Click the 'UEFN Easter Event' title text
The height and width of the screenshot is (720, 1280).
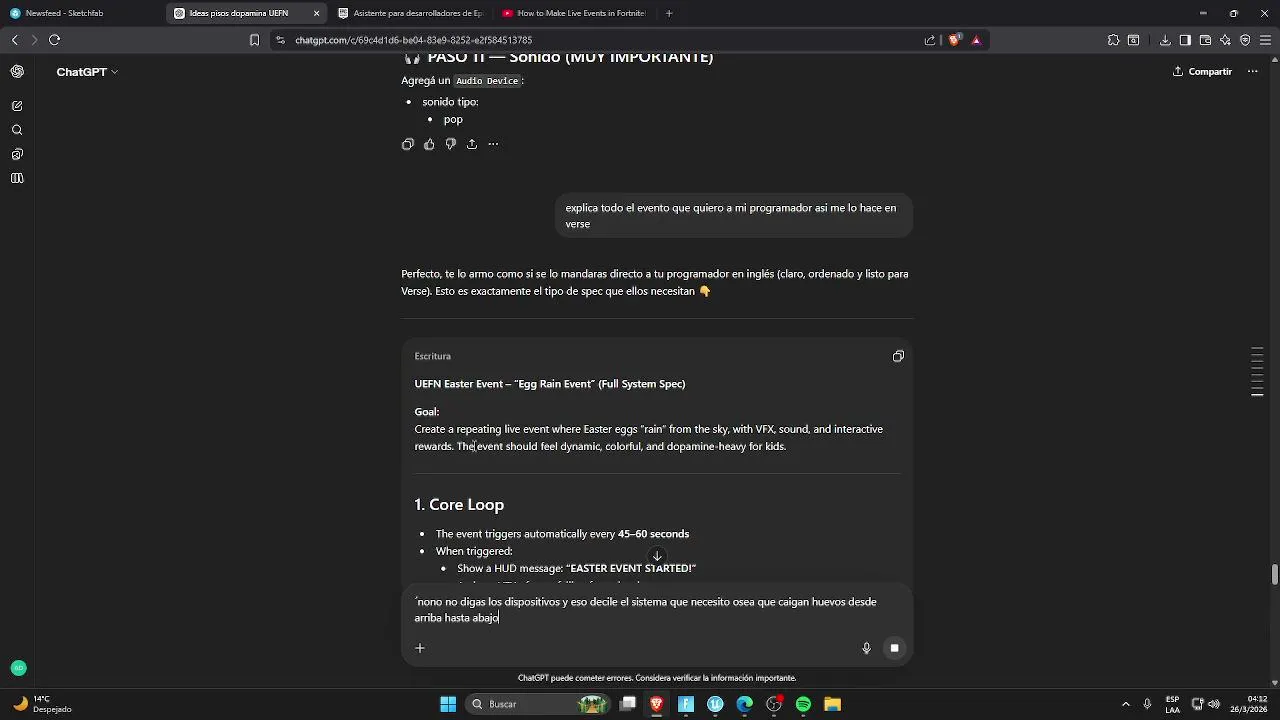(x=550, y=384)
